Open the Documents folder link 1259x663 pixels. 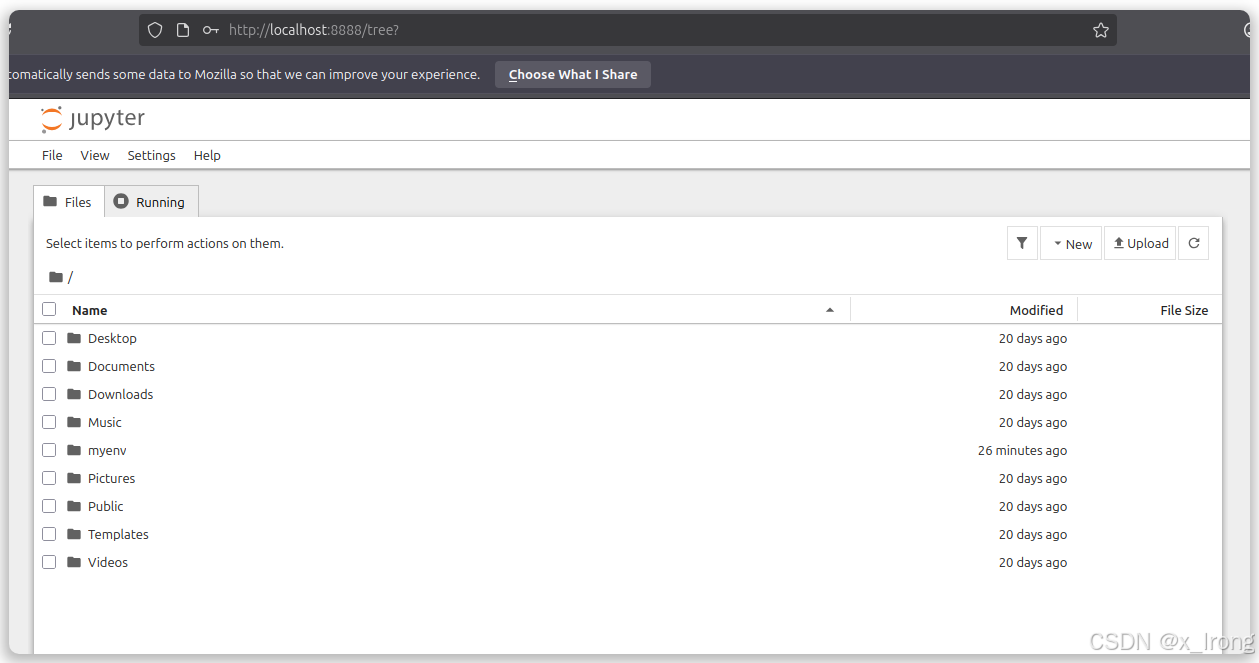coord(121,366)
